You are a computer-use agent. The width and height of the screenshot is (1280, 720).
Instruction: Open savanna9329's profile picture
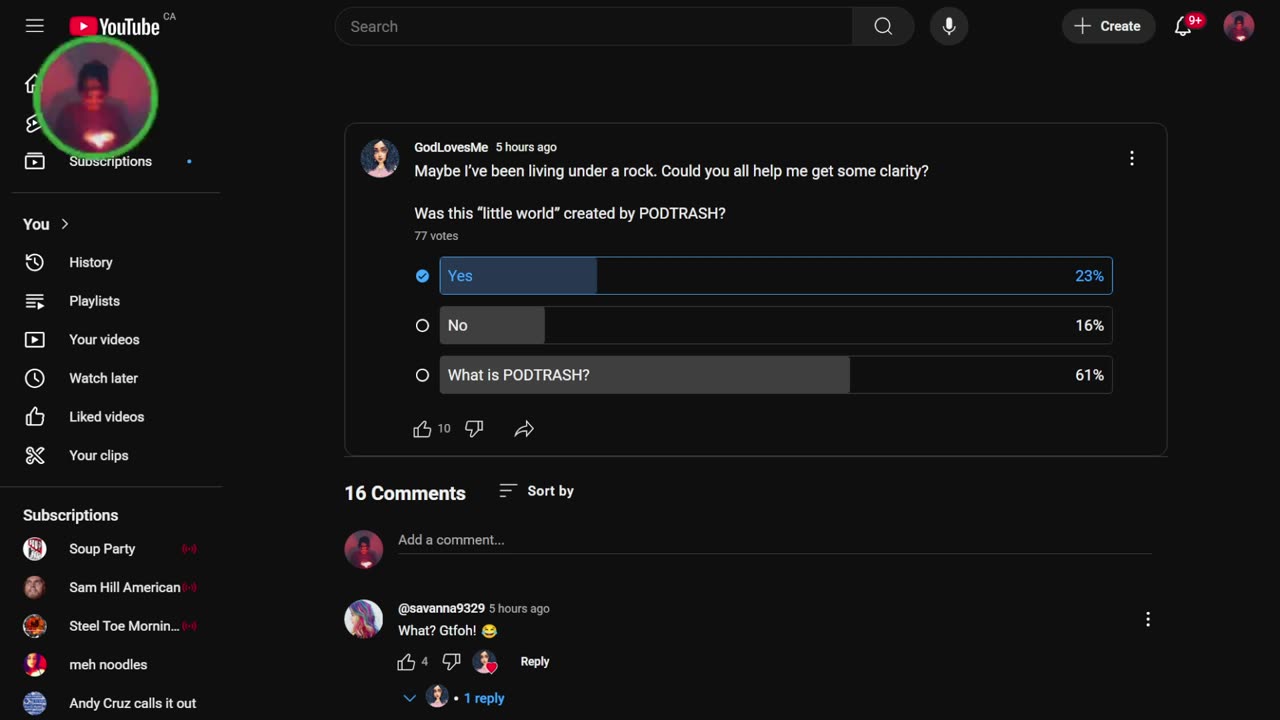(364, 619)
